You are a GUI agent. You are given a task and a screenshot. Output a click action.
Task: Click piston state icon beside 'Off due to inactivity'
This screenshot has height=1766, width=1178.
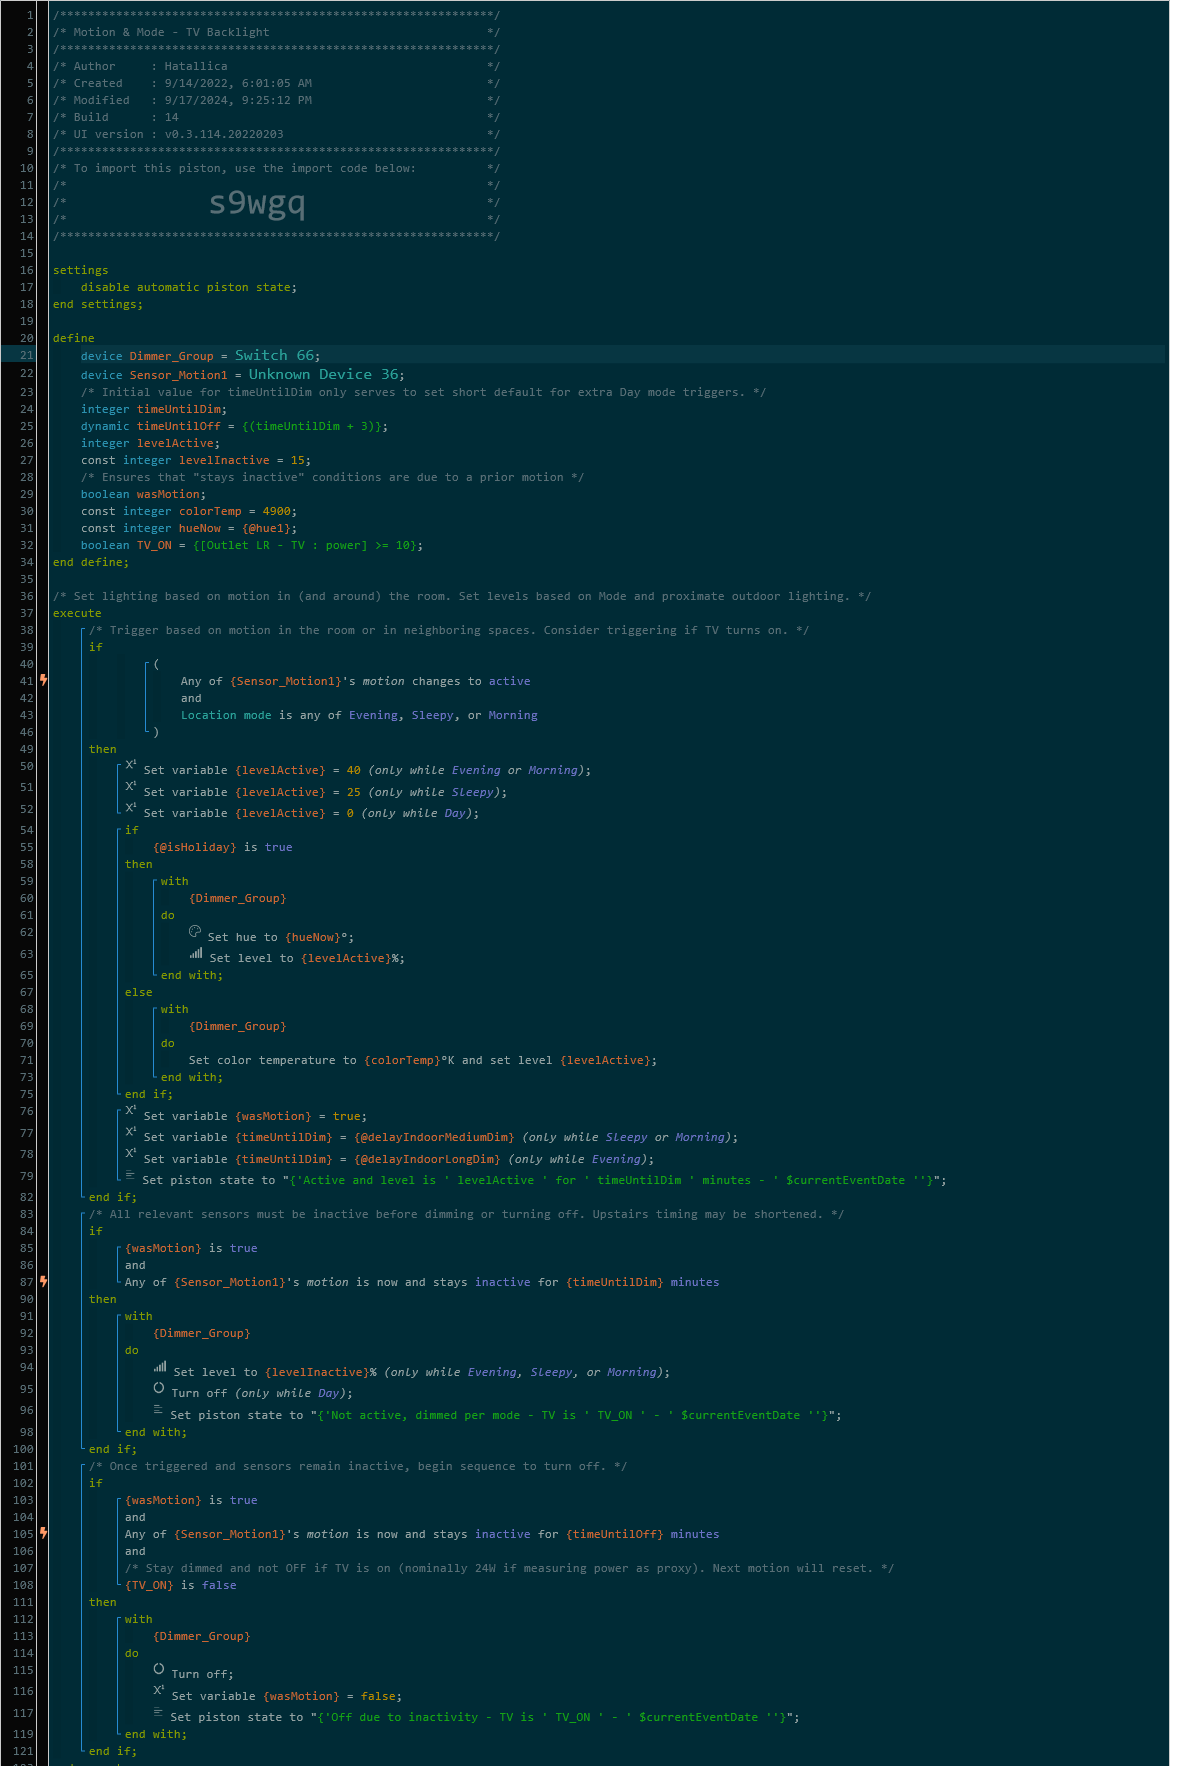pos(159,1713)
